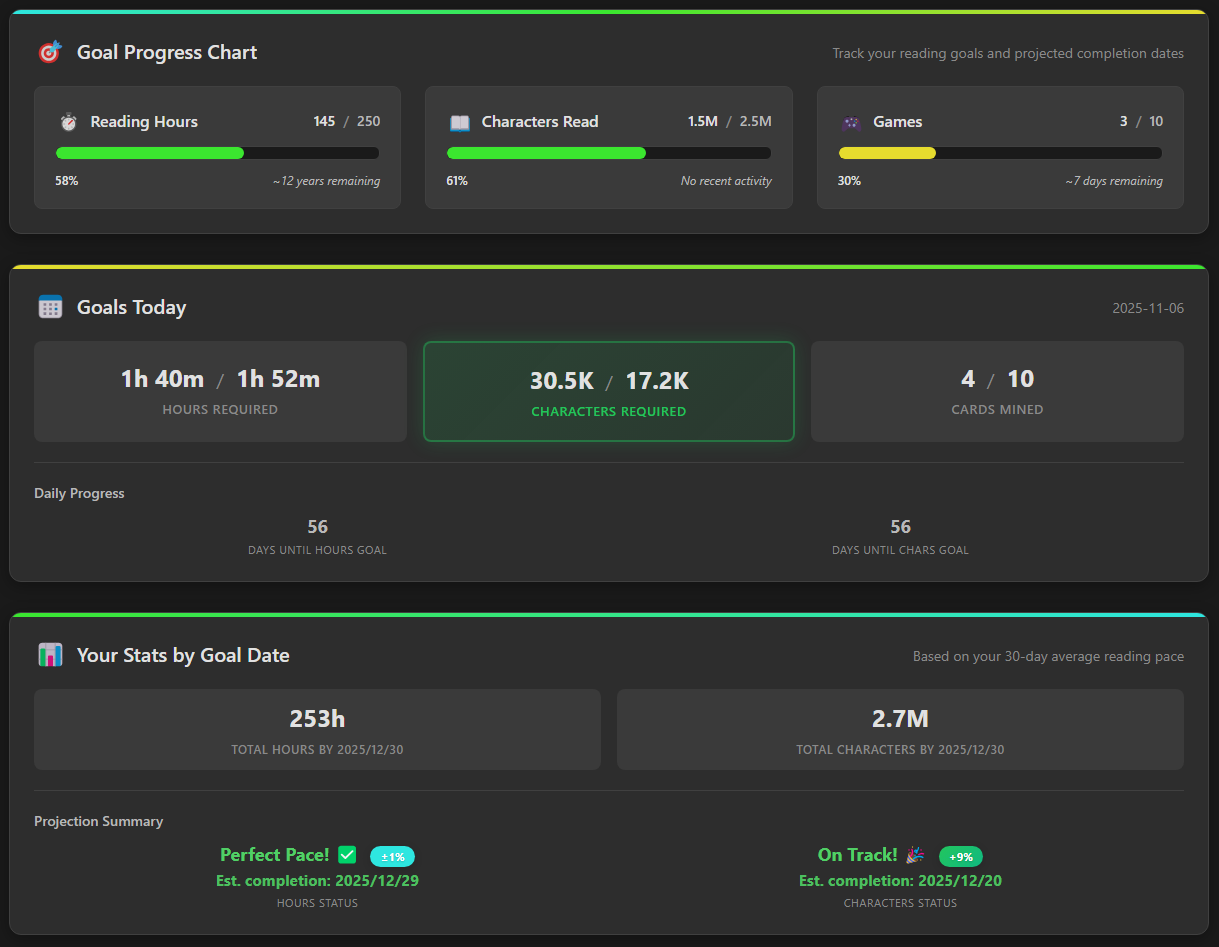Click the +9% badge beside On Track
This screenshot has height=947, width=1219.
[x=960, y=857]
